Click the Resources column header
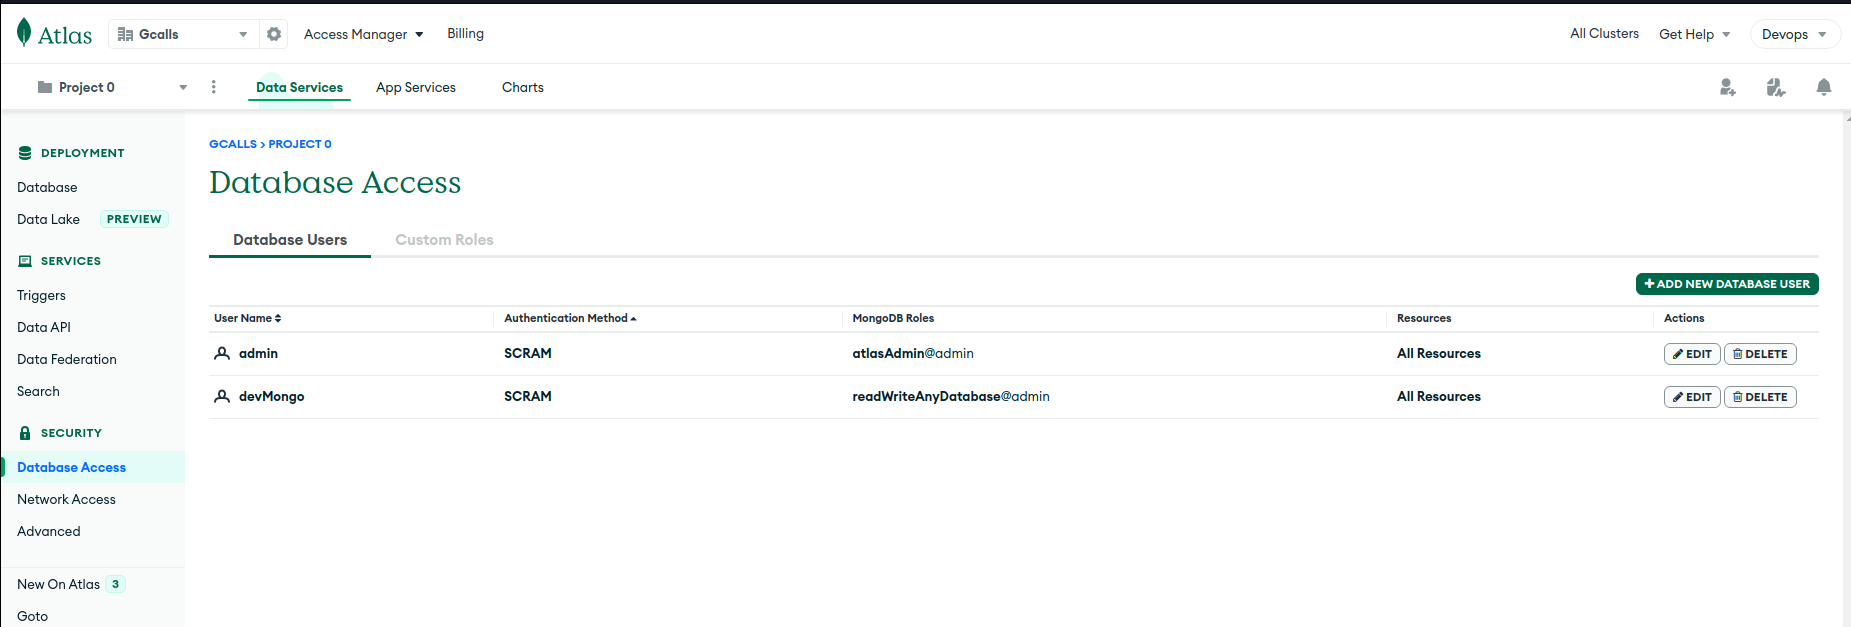This screenshot has width=1851, height=627. [1424, 318]
